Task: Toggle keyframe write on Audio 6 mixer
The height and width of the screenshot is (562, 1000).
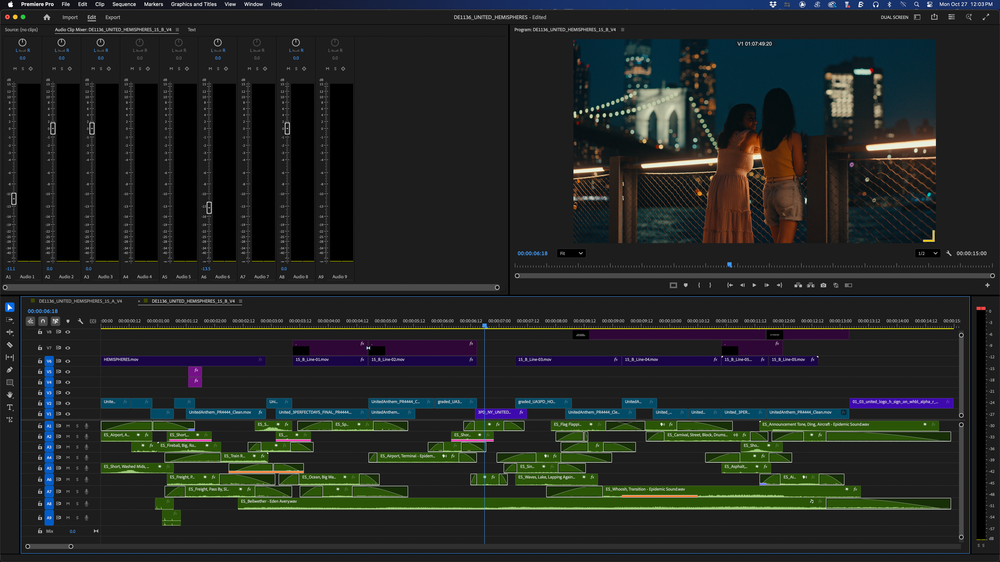Action: 226,68
